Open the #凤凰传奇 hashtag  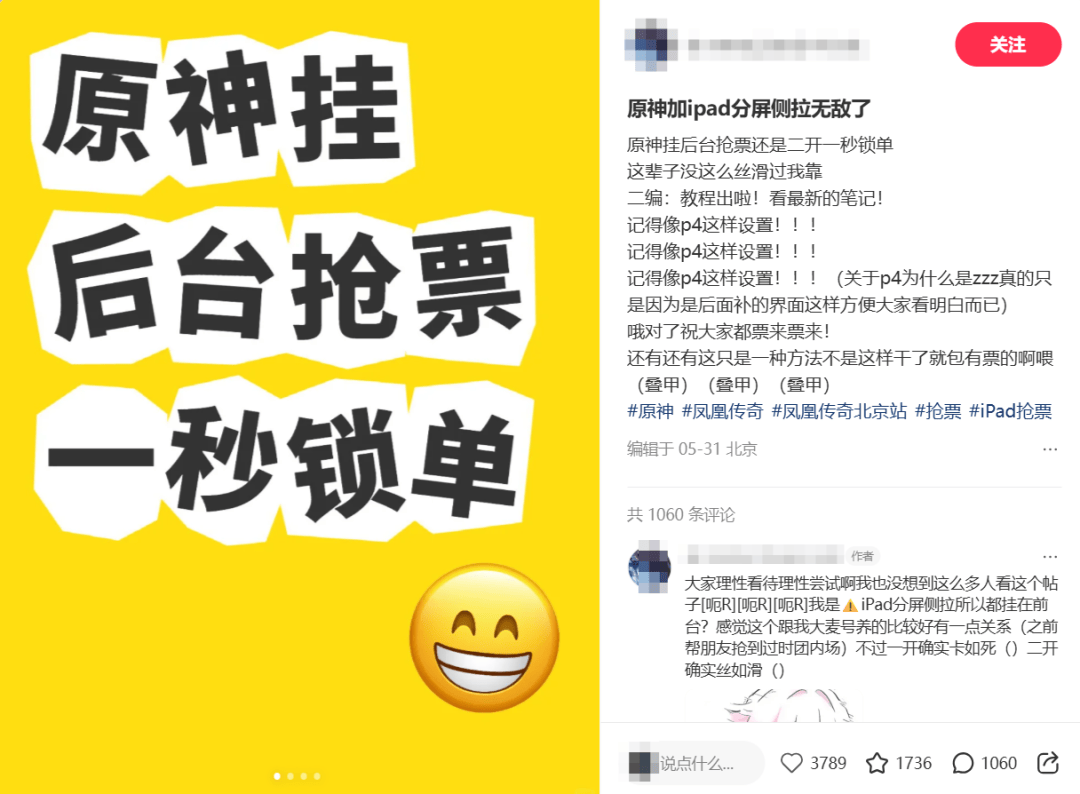722,411
